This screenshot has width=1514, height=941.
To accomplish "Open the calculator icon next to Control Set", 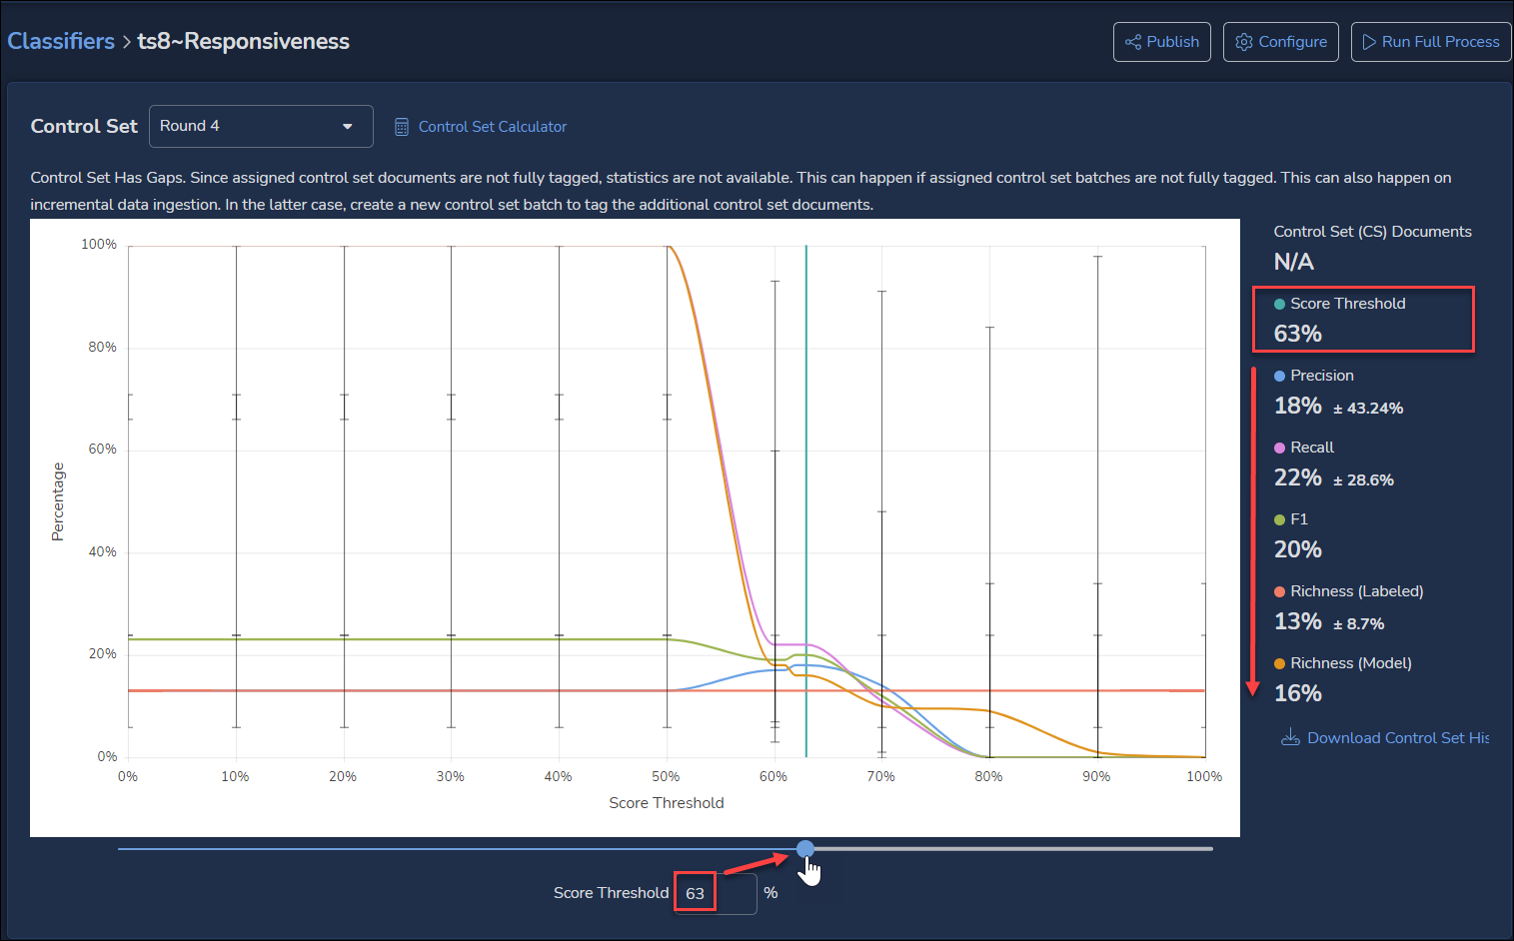I will point(401,127).
